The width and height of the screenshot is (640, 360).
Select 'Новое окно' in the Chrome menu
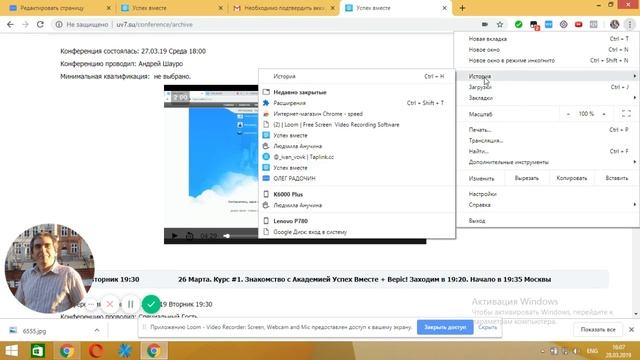point(547,49)
